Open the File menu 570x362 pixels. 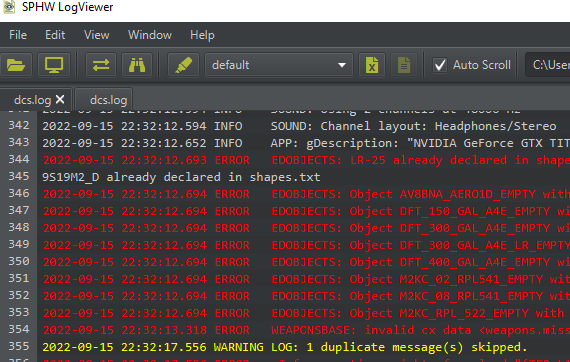(x=18, y=35)
